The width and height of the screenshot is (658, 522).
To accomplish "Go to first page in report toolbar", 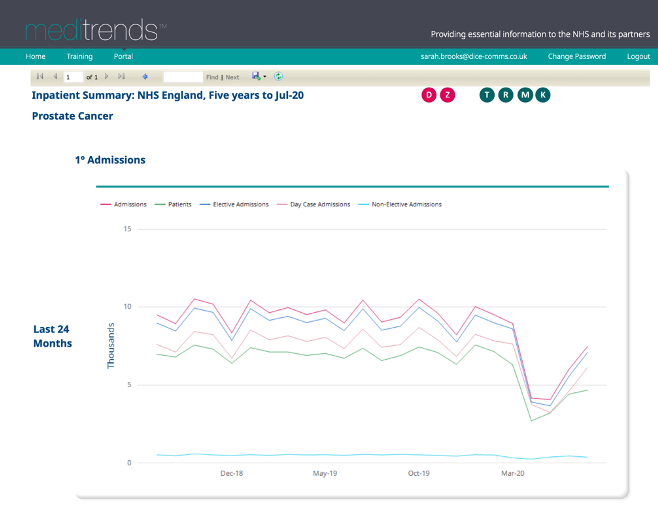I will [x=40, y=76].
